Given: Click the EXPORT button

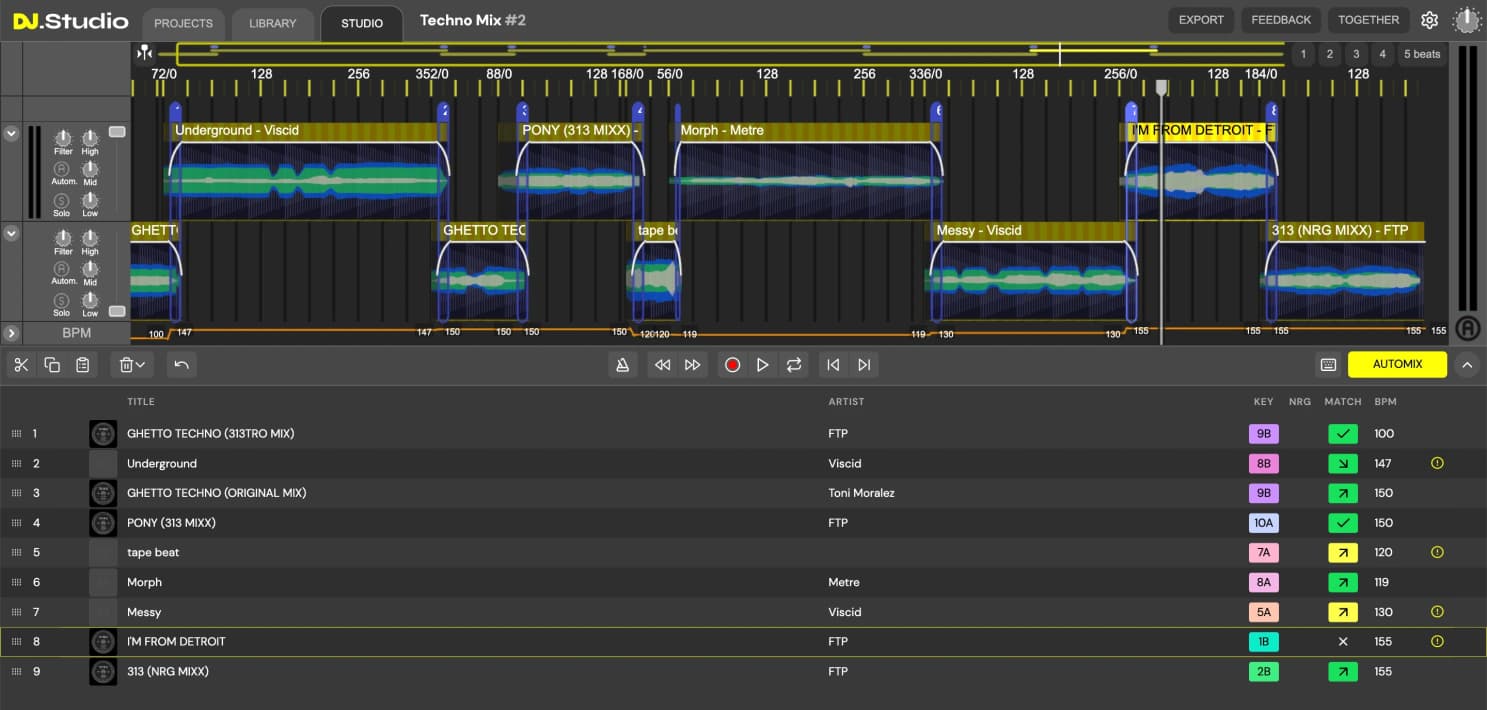Looking at the screenshot, I should pos(1200,20).
